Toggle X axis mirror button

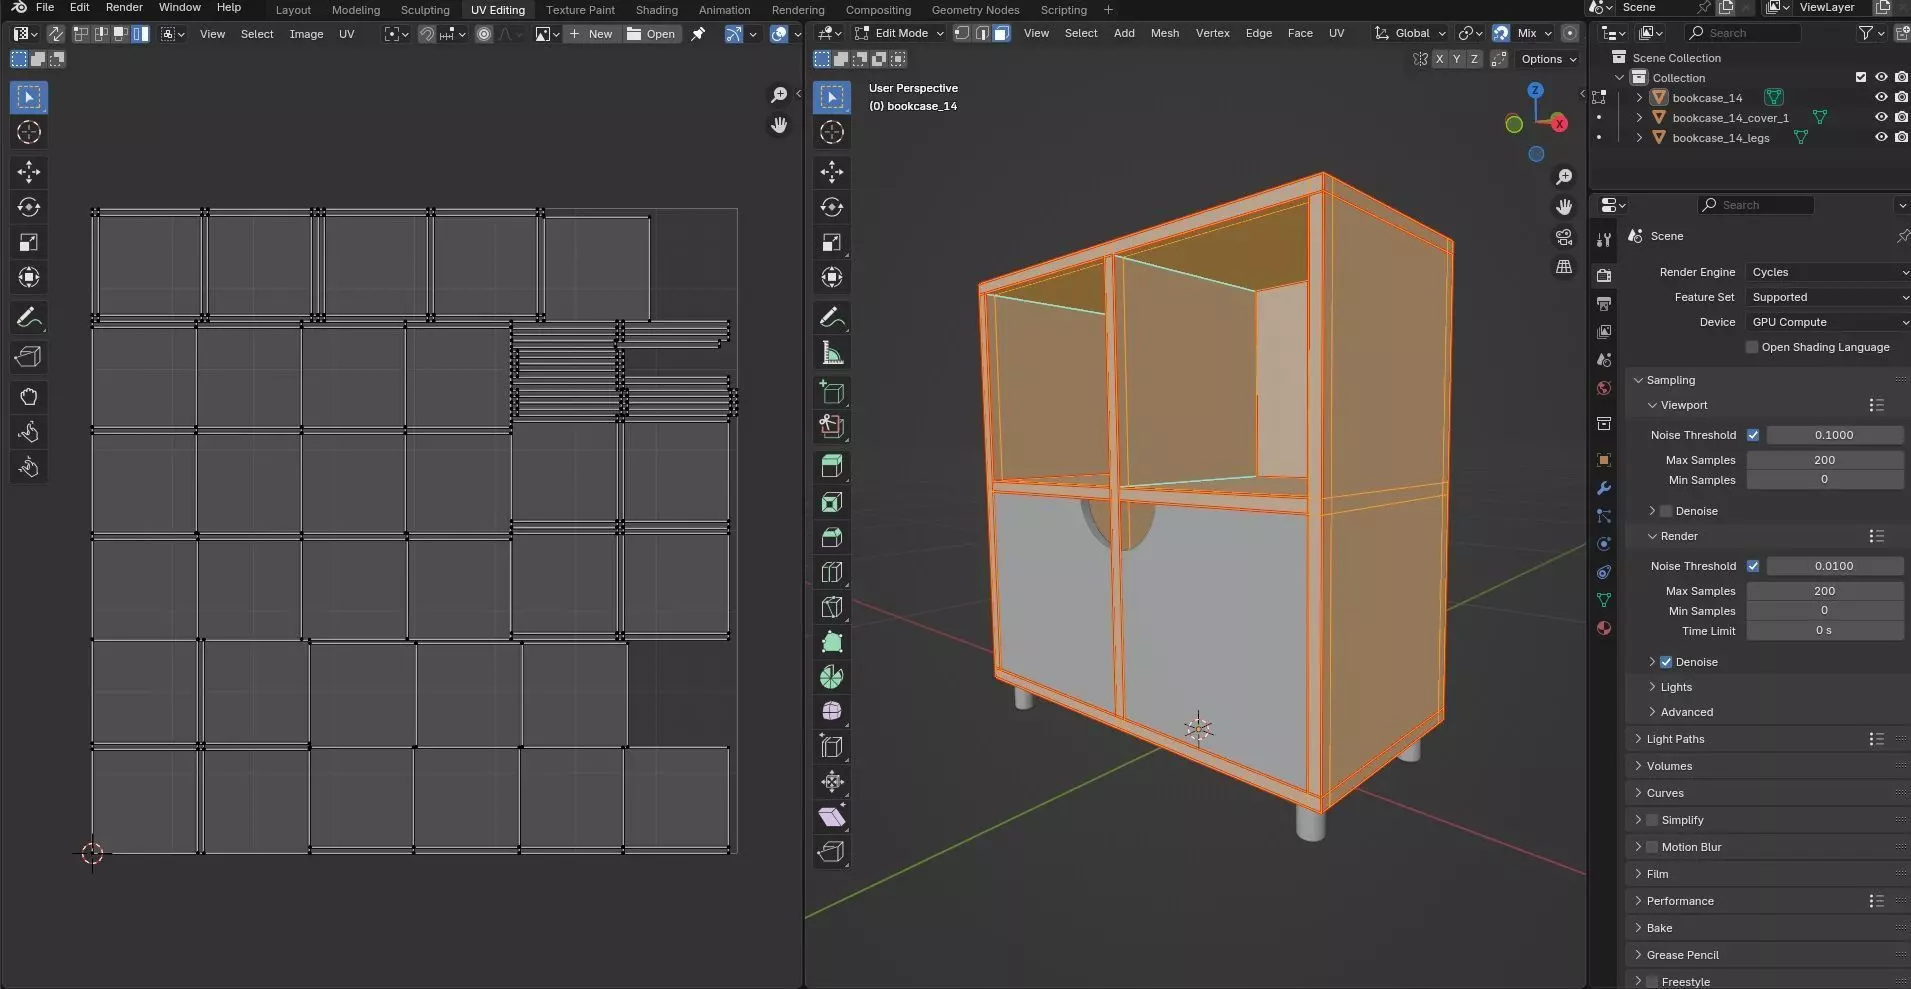pyautogui.click(x=1439, y=59)
